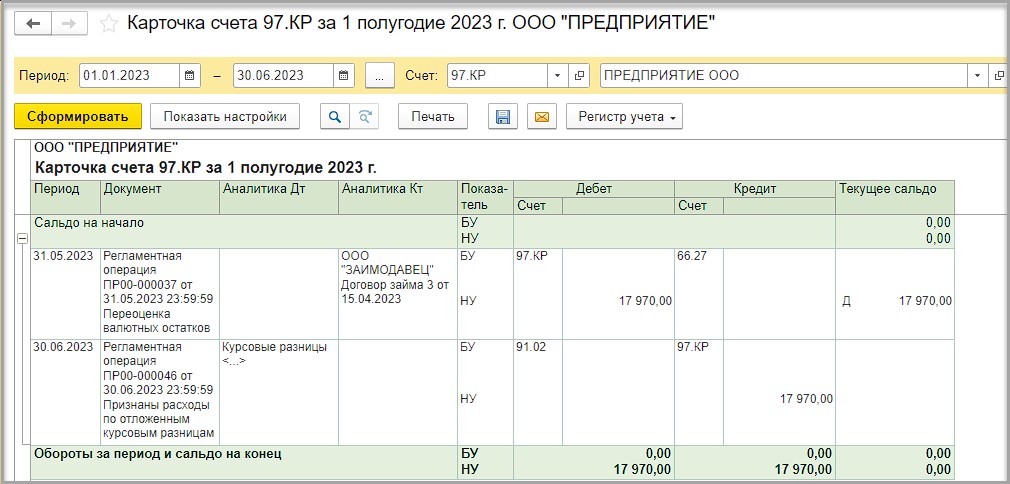Select the Аналитика Кт column header
The height and width of the screenshot is (484, 1010).
point(397,197)
